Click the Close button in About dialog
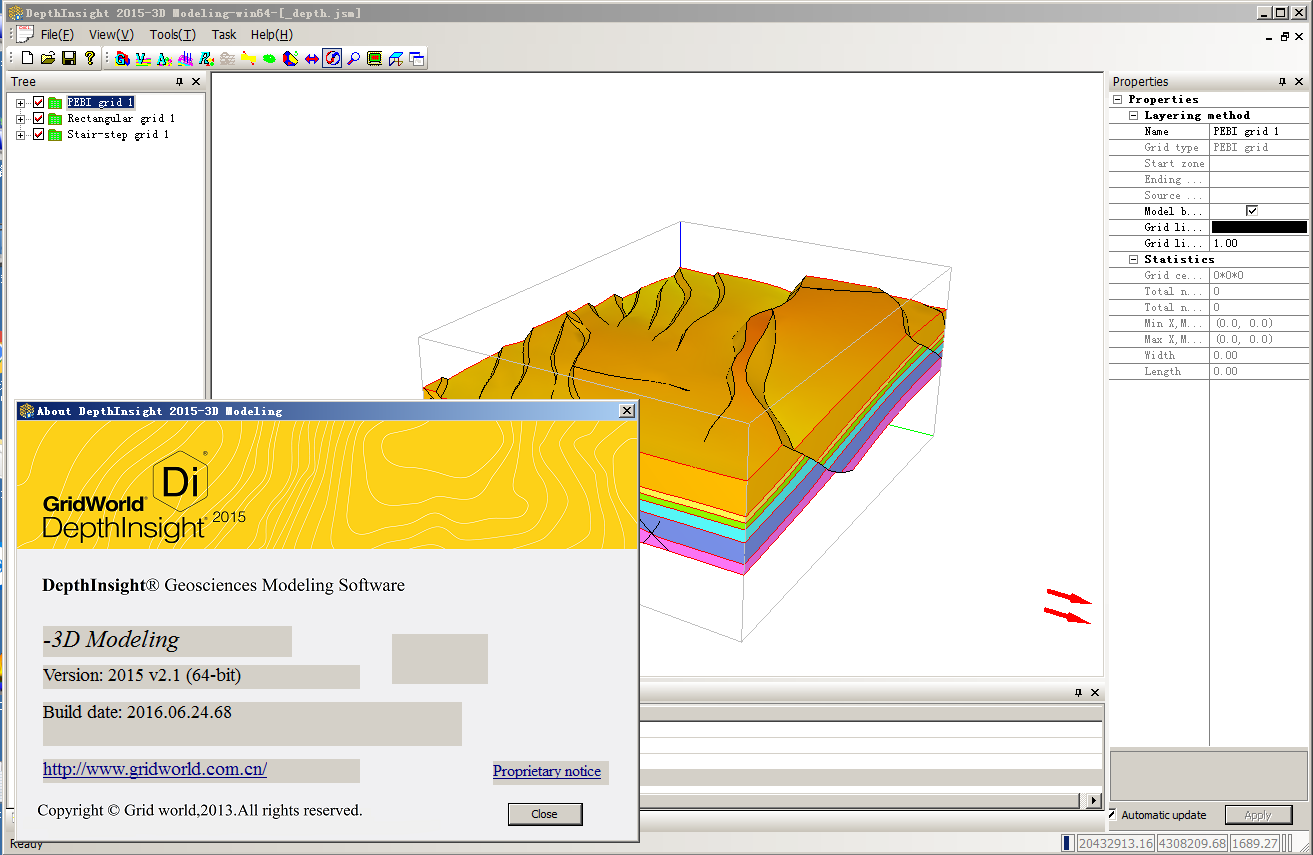1313x855 pixels. (545, 814)
